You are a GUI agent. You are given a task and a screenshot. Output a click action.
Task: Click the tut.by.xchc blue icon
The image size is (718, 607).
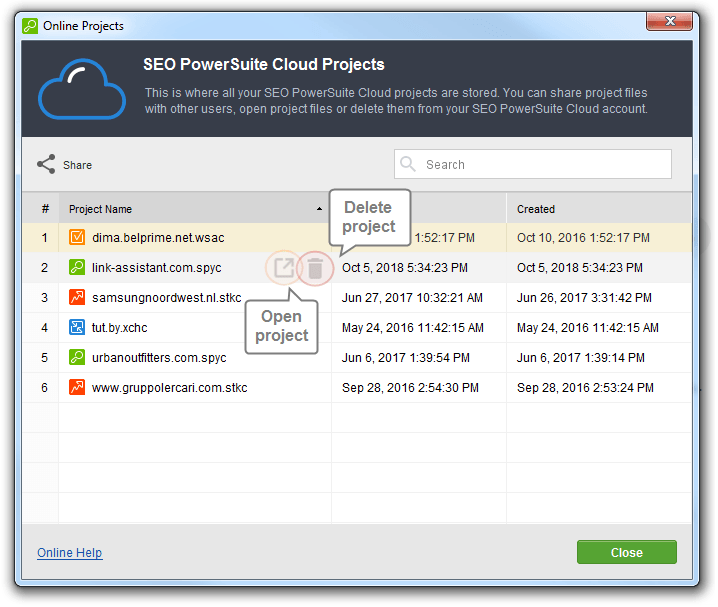coord(77,327)
